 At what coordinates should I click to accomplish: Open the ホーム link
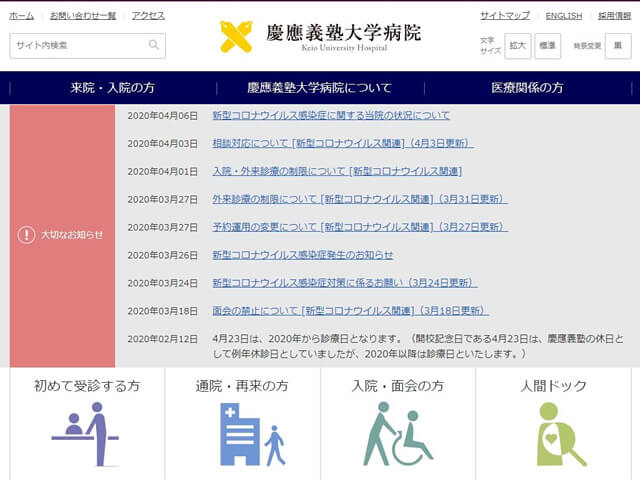[x=22, y=16]
